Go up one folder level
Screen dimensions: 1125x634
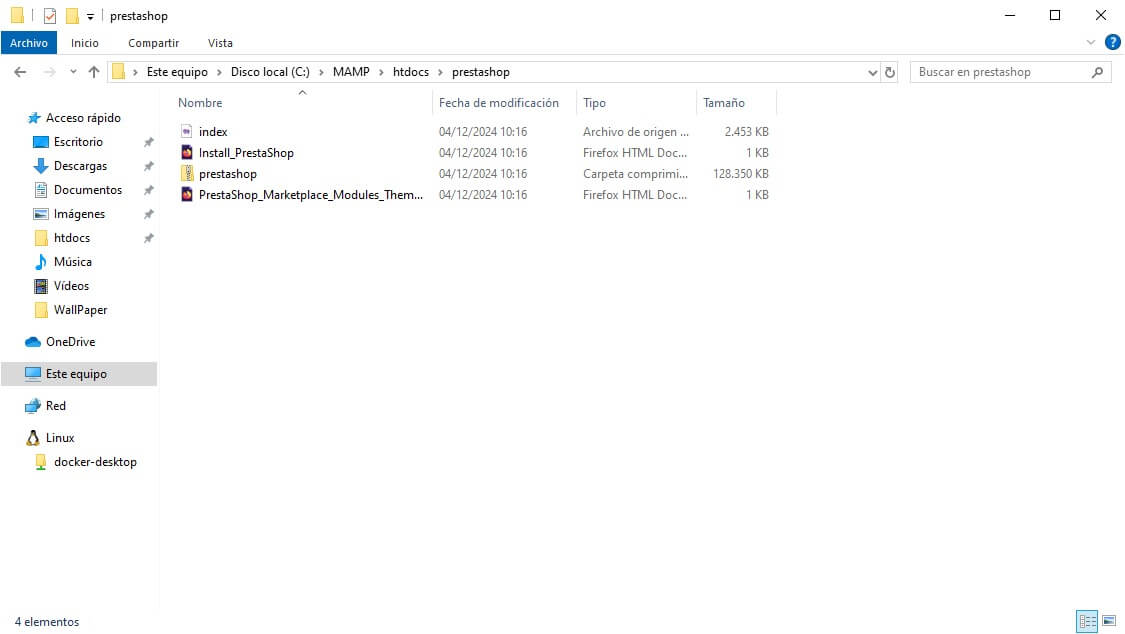pyautogui.click(x=94, y=72)
